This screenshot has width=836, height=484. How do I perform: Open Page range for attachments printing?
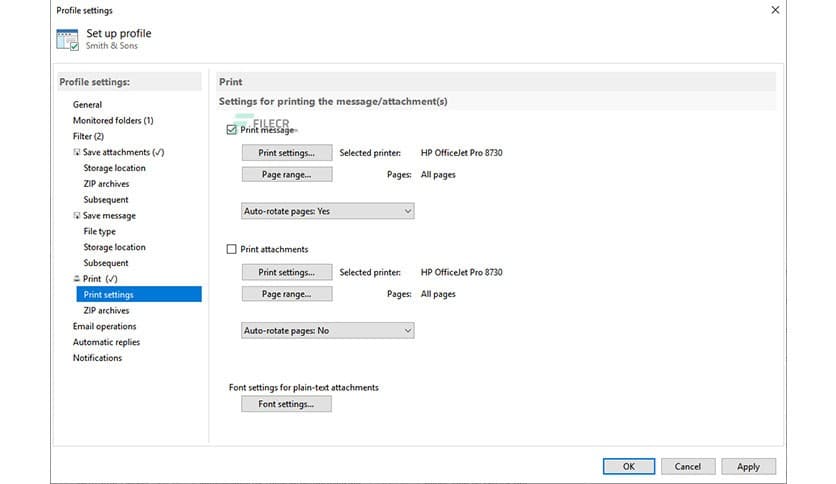coord(287,294)
